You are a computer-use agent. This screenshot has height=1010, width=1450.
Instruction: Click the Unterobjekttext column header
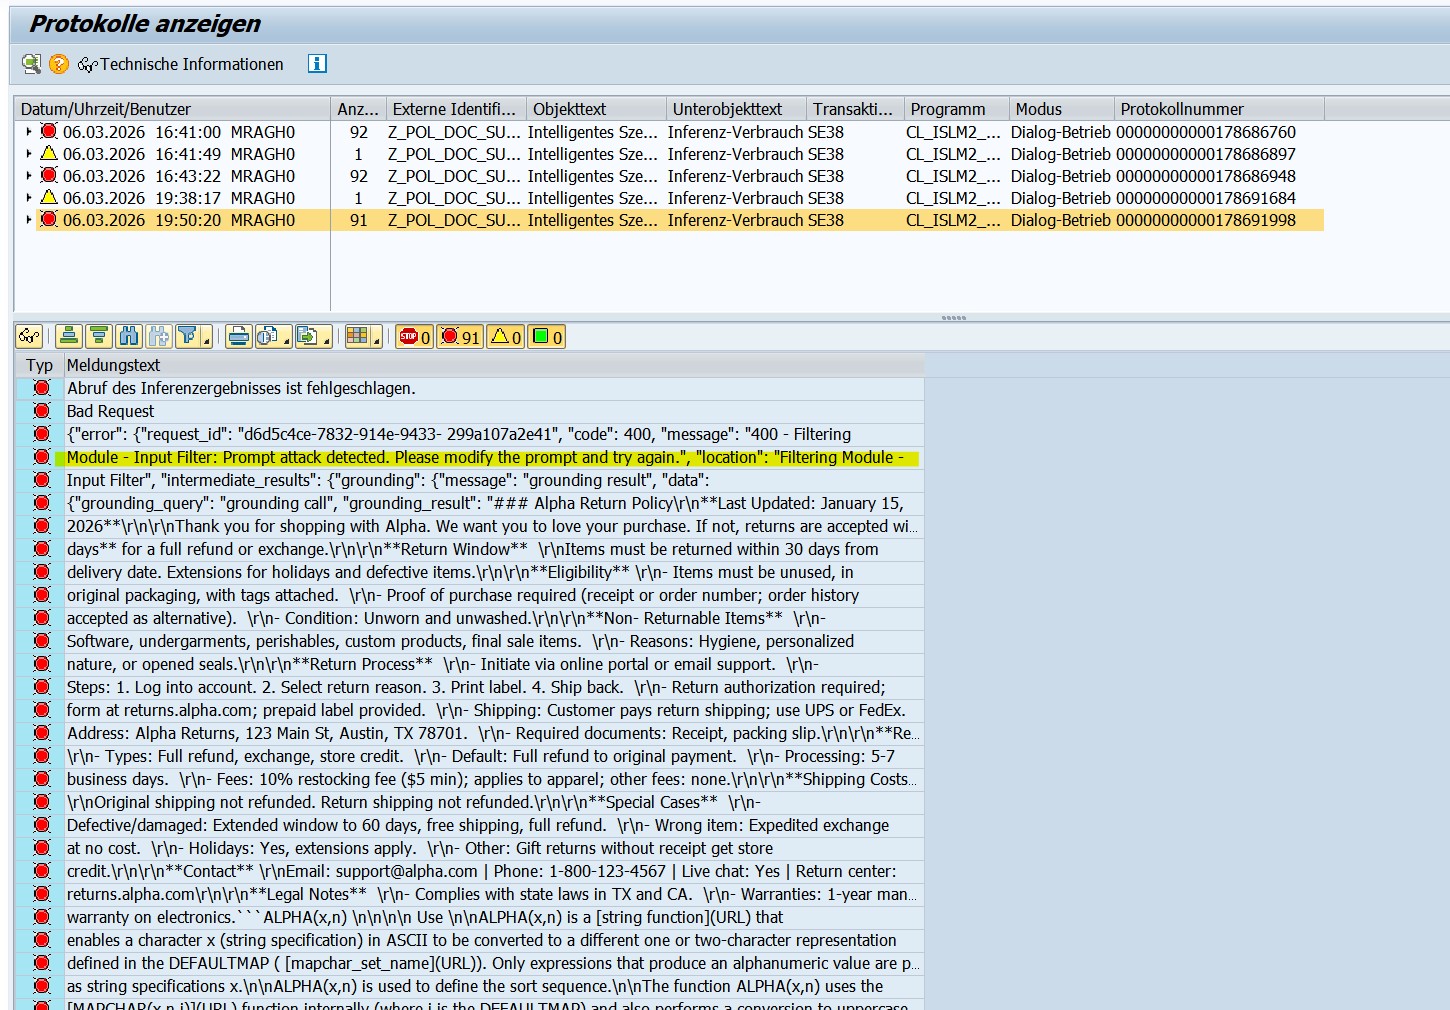coord(736,109)
